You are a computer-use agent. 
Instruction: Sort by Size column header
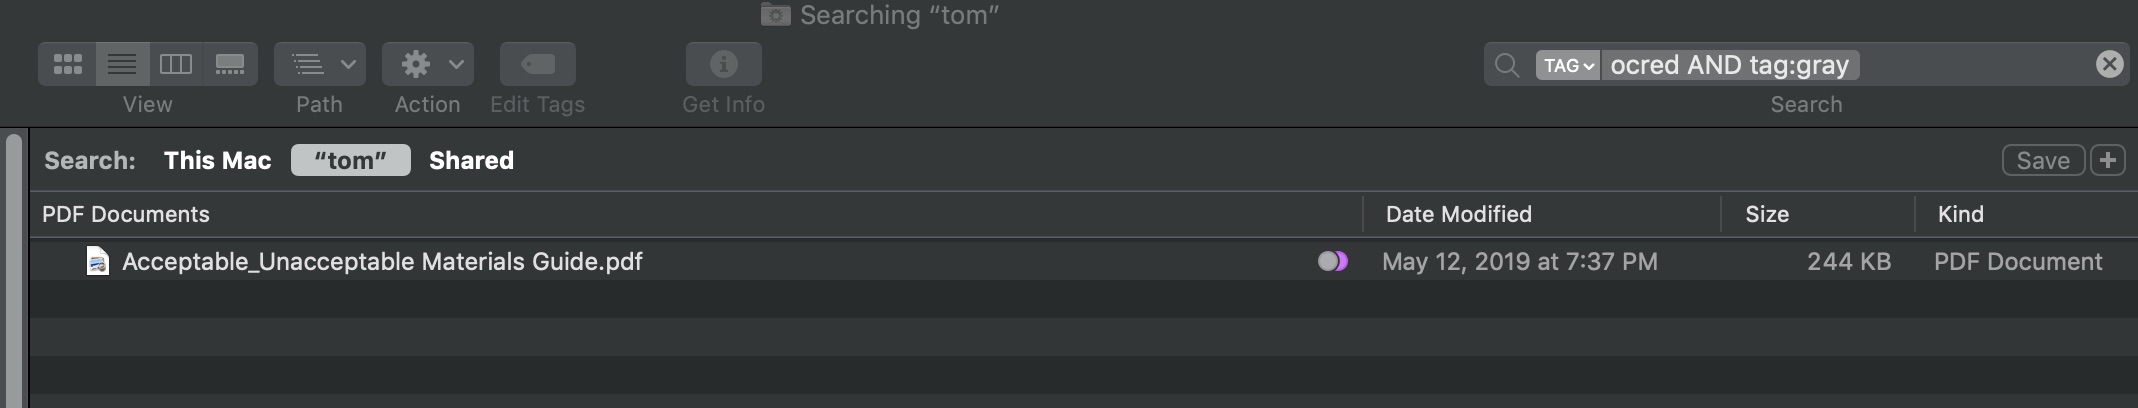(x=1767, y=215)
